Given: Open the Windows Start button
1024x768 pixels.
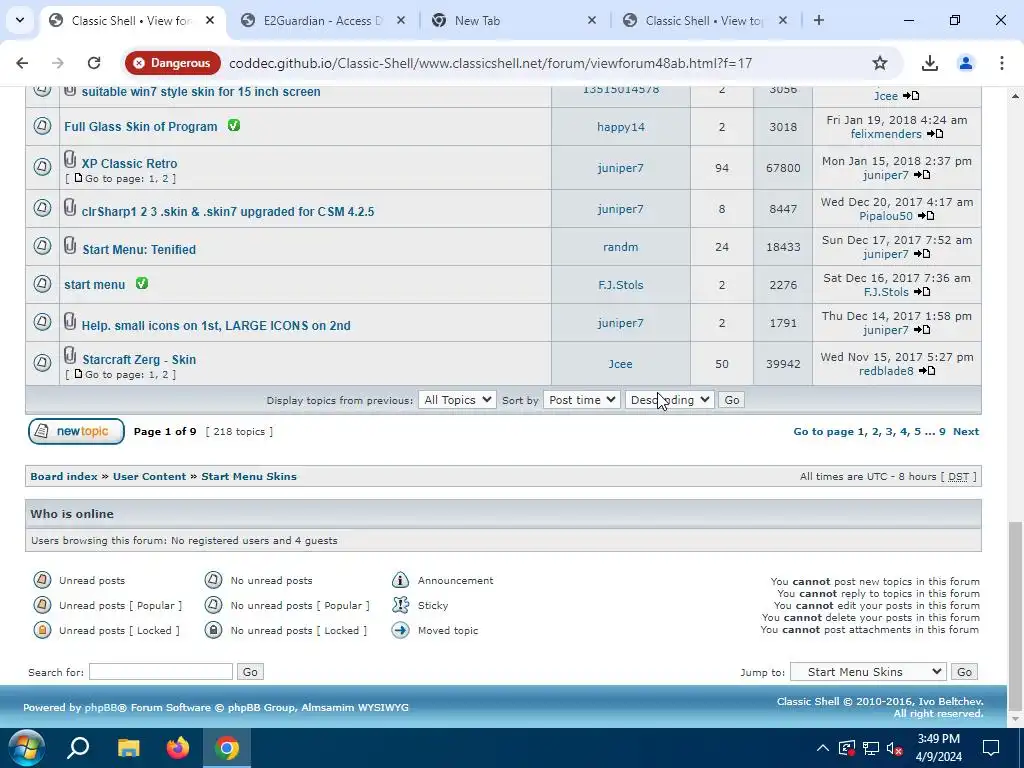Looking at the screenshot, I should coord(26,748).
